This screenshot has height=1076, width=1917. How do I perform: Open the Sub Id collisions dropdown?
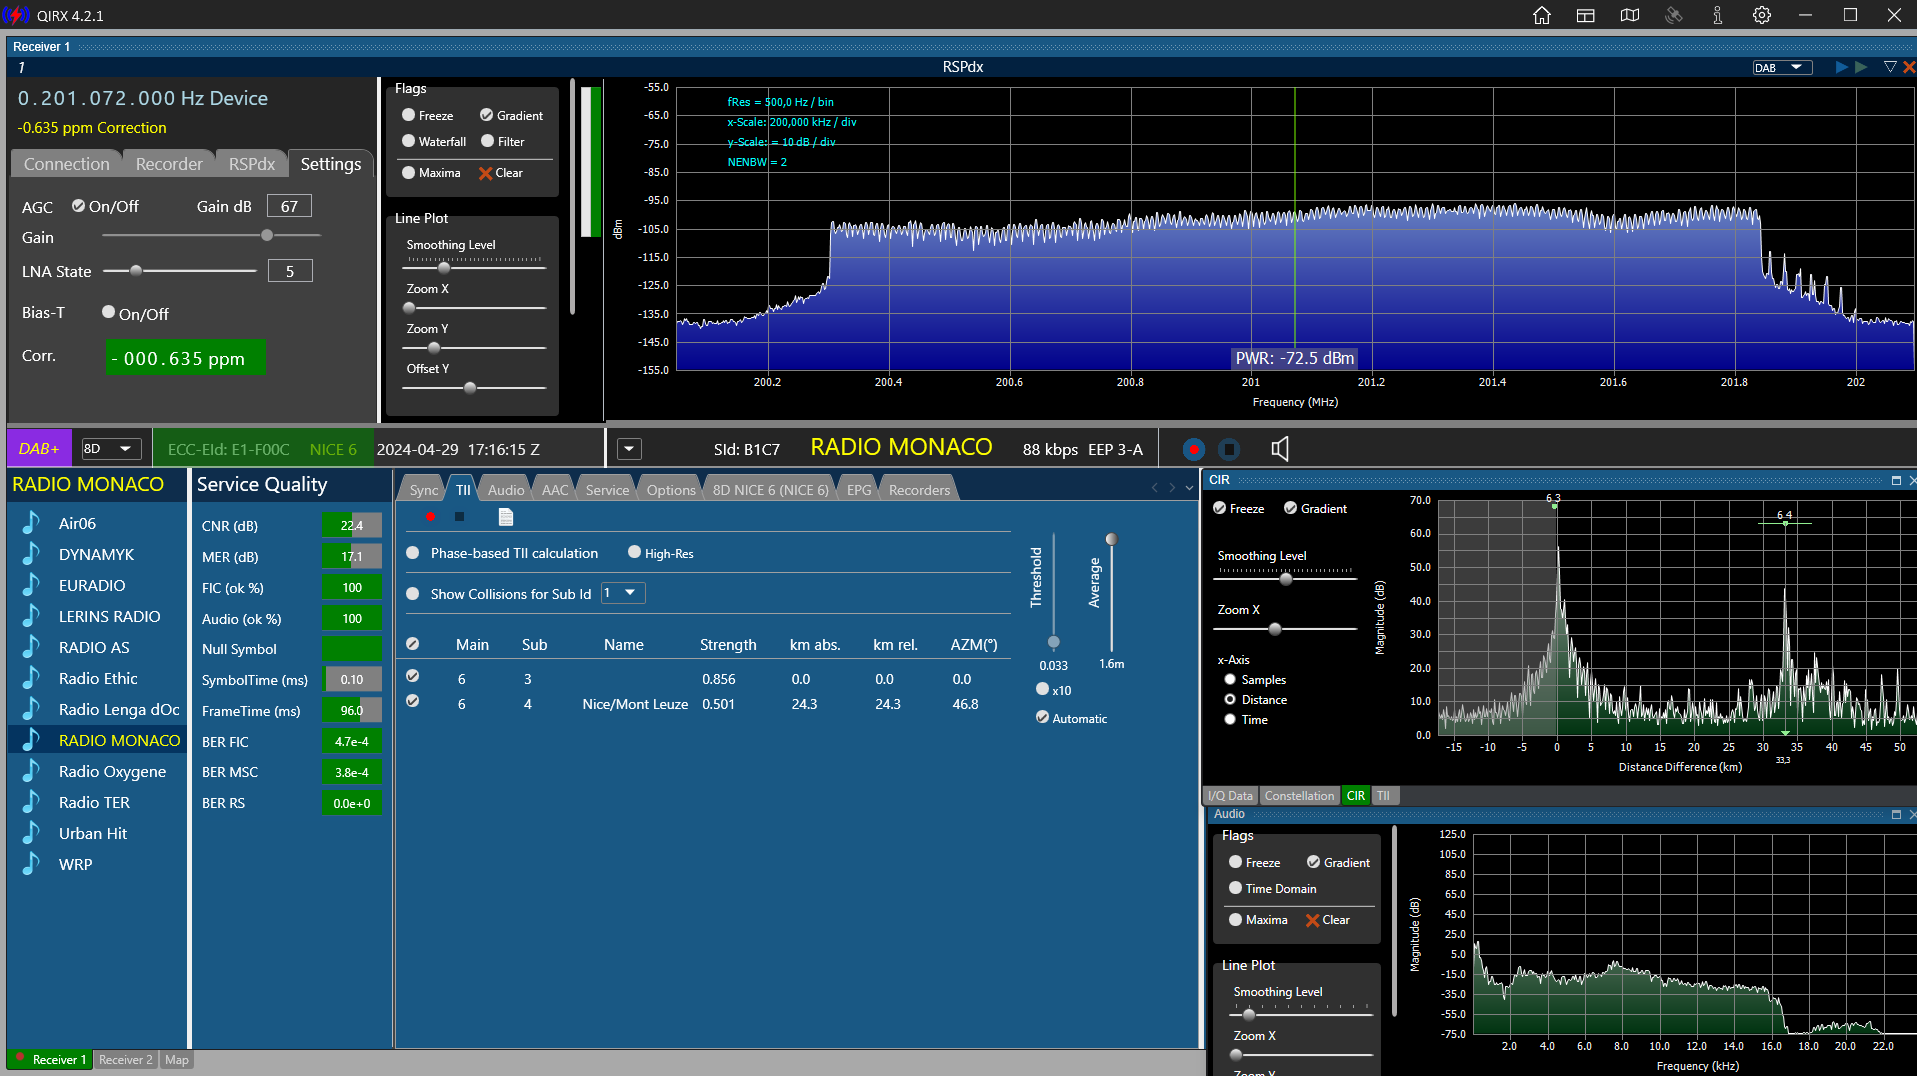623,593
